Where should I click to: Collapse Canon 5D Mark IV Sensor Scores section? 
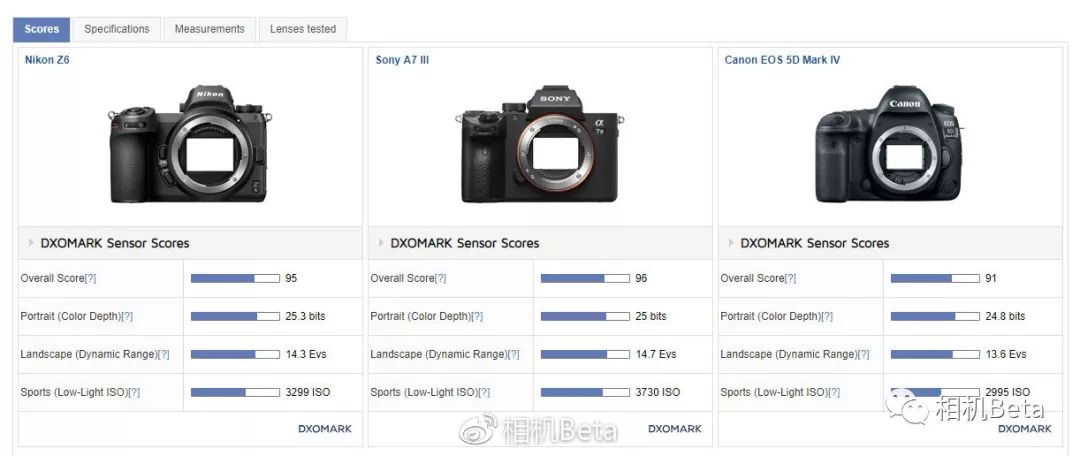click(x=731, y=243)
